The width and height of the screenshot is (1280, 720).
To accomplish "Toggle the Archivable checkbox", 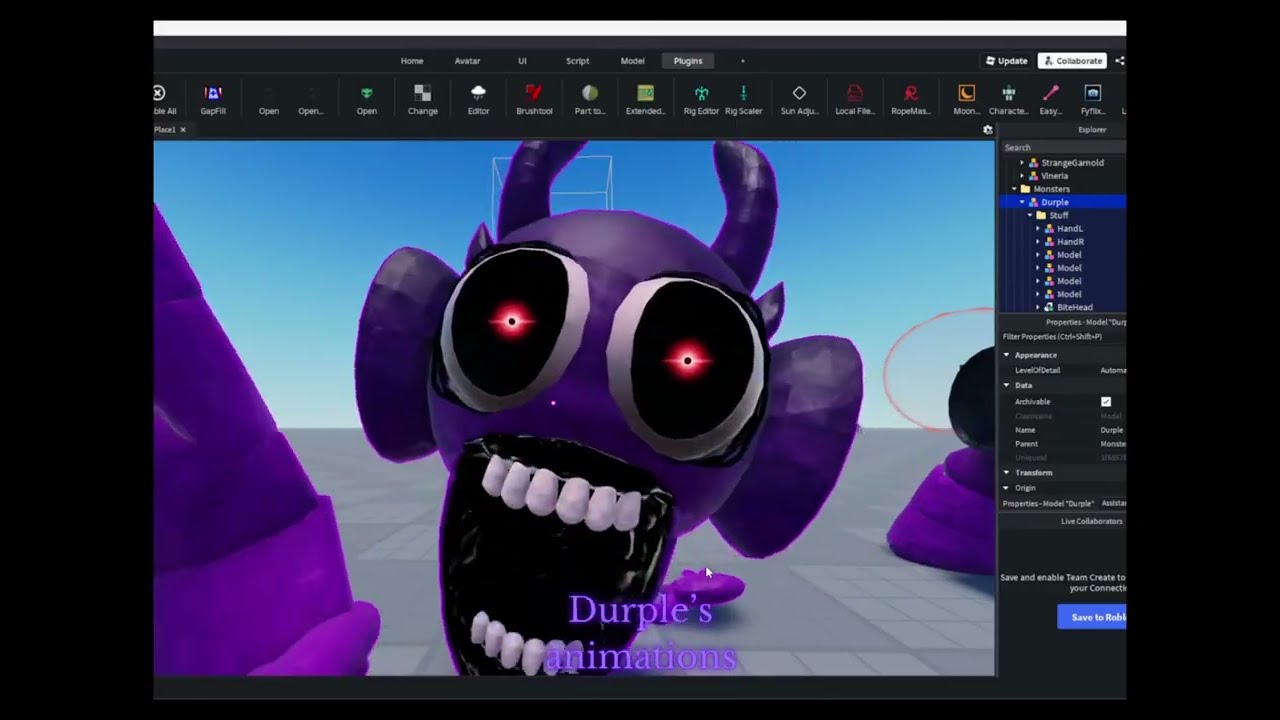I will [1106, 402].
